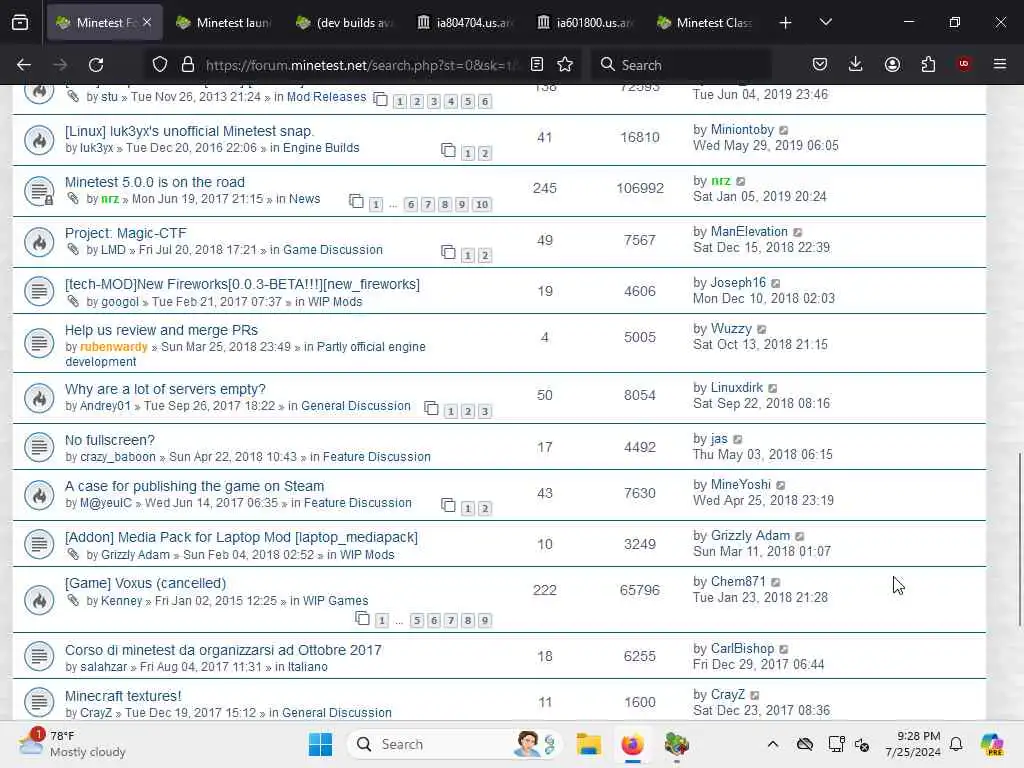Switch to ia804704.us.archive tab
This screenshot has height=768, width=1024.
464,23
